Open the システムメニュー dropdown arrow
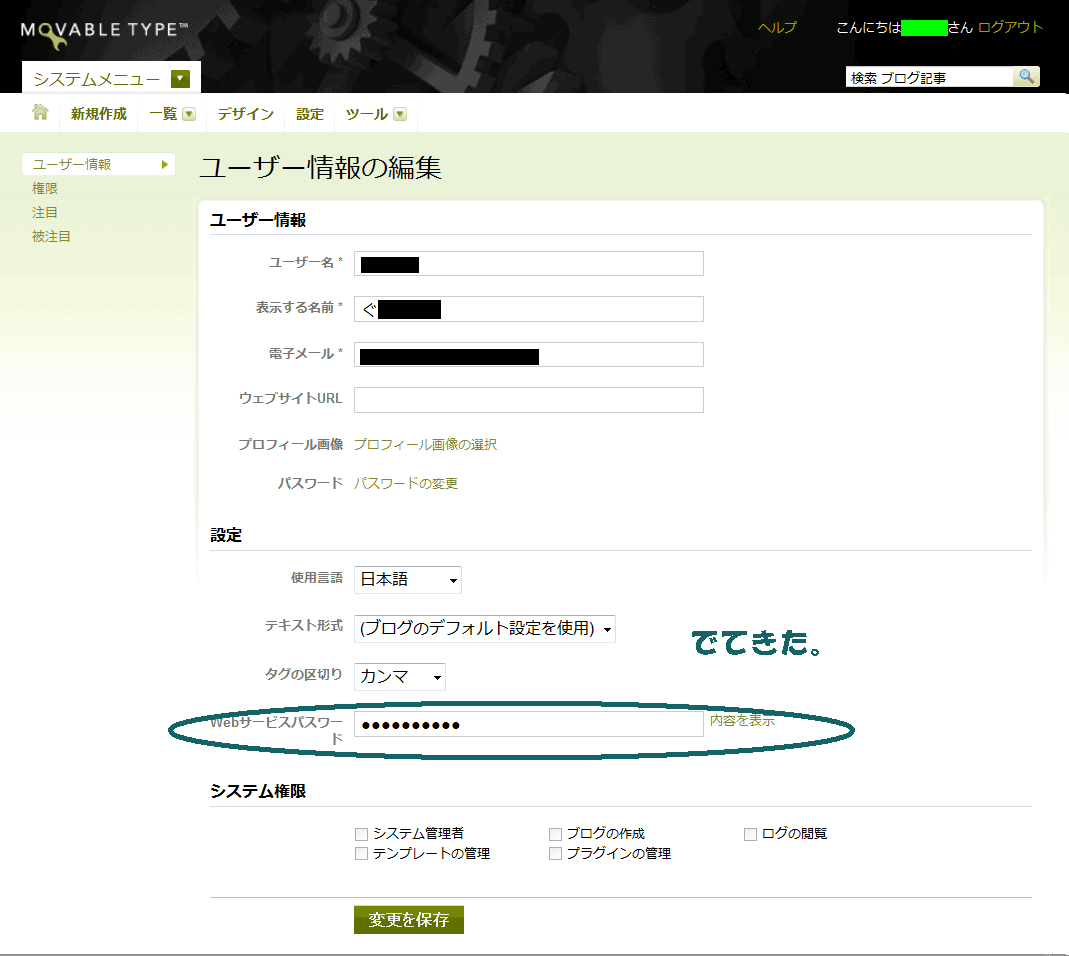Image resolution: width=1069 pixels, height=956 pixels. coord(180,79)
